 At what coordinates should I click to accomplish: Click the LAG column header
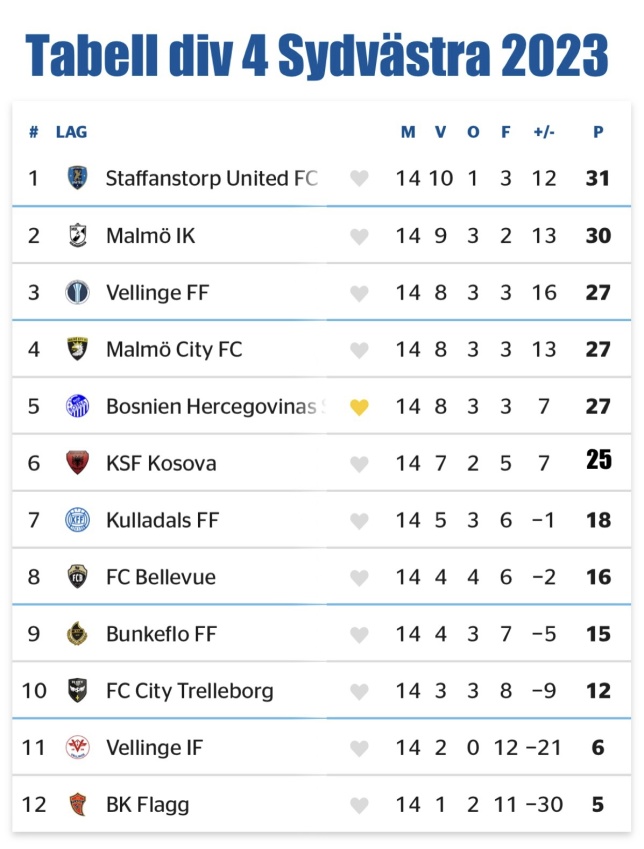click(71, 132)
